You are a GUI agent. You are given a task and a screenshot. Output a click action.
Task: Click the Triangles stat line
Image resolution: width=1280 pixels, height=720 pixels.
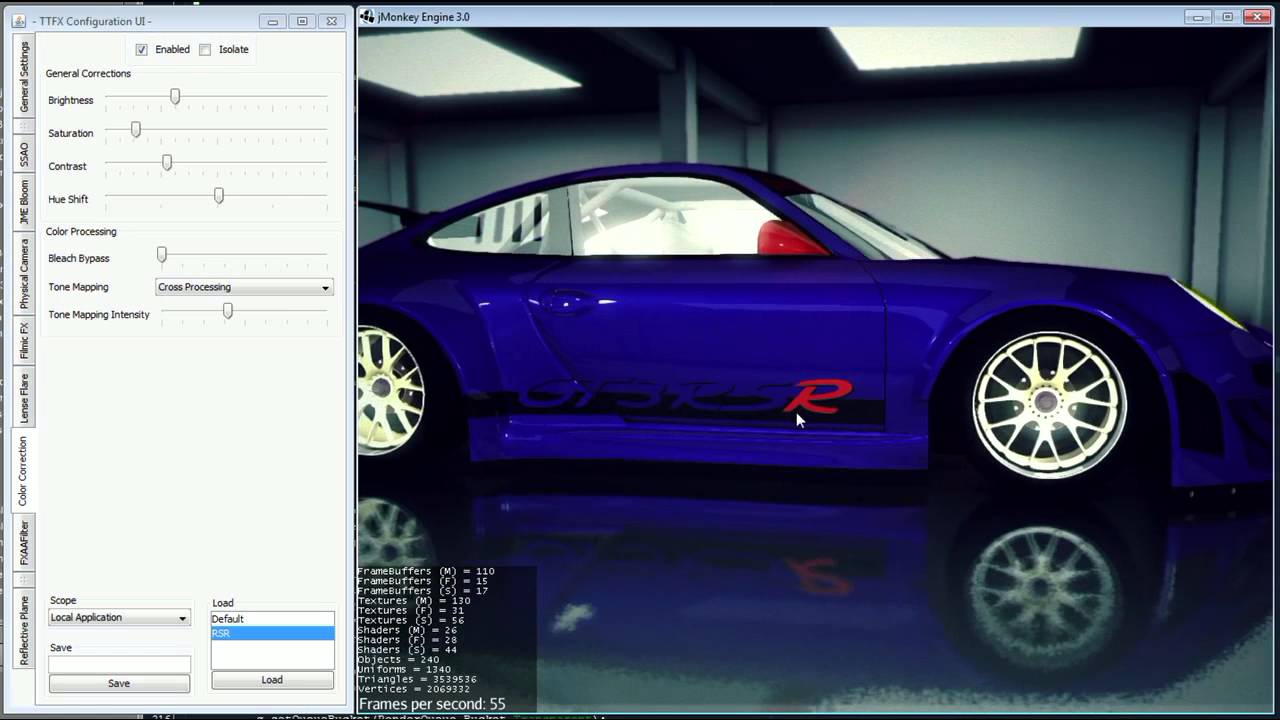[417, 679]
